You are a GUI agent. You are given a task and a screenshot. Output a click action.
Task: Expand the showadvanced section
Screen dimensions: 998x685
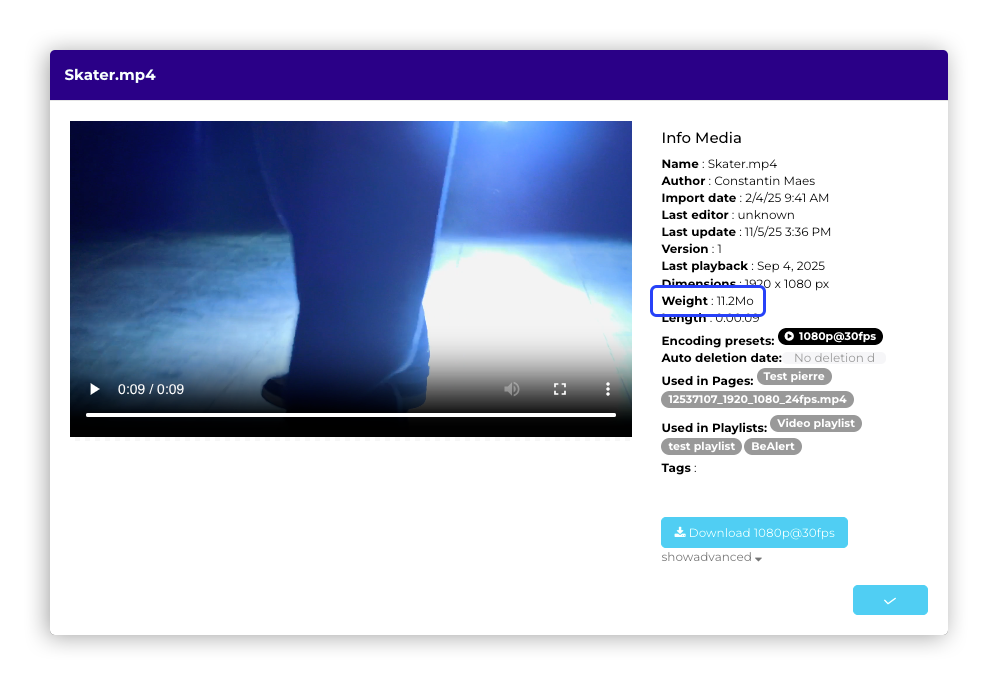711,558
